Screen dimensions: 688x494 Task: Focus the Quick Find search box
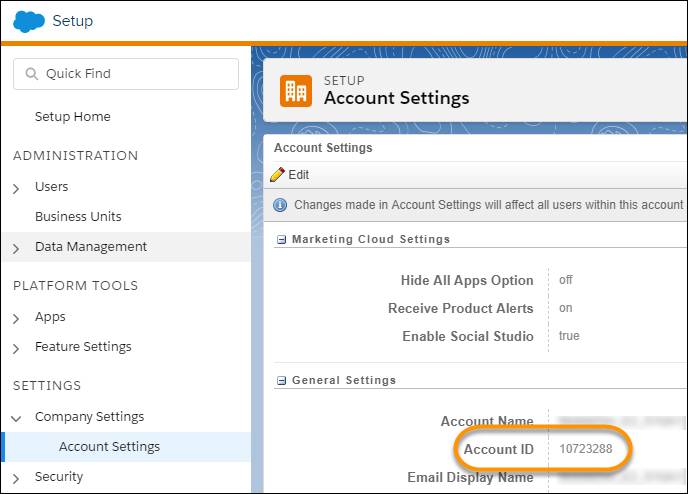126,74
